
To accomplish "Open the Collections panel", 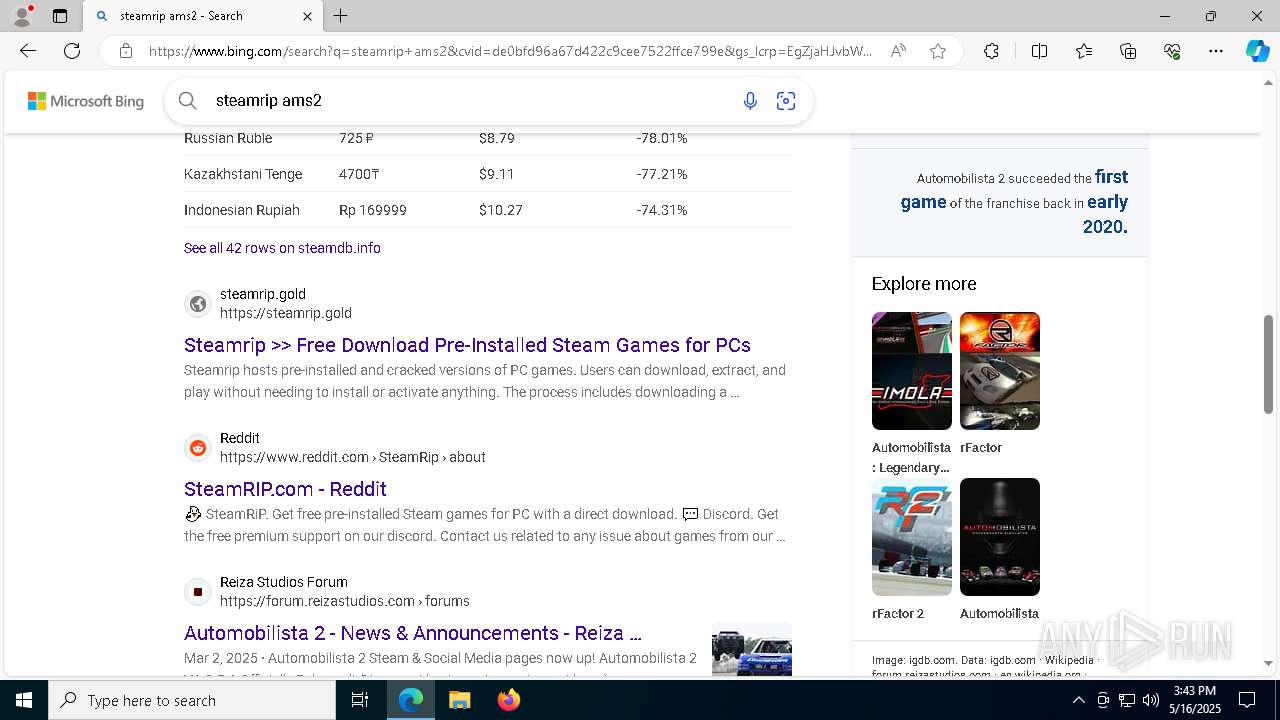I will click(x=1128, y=51).
